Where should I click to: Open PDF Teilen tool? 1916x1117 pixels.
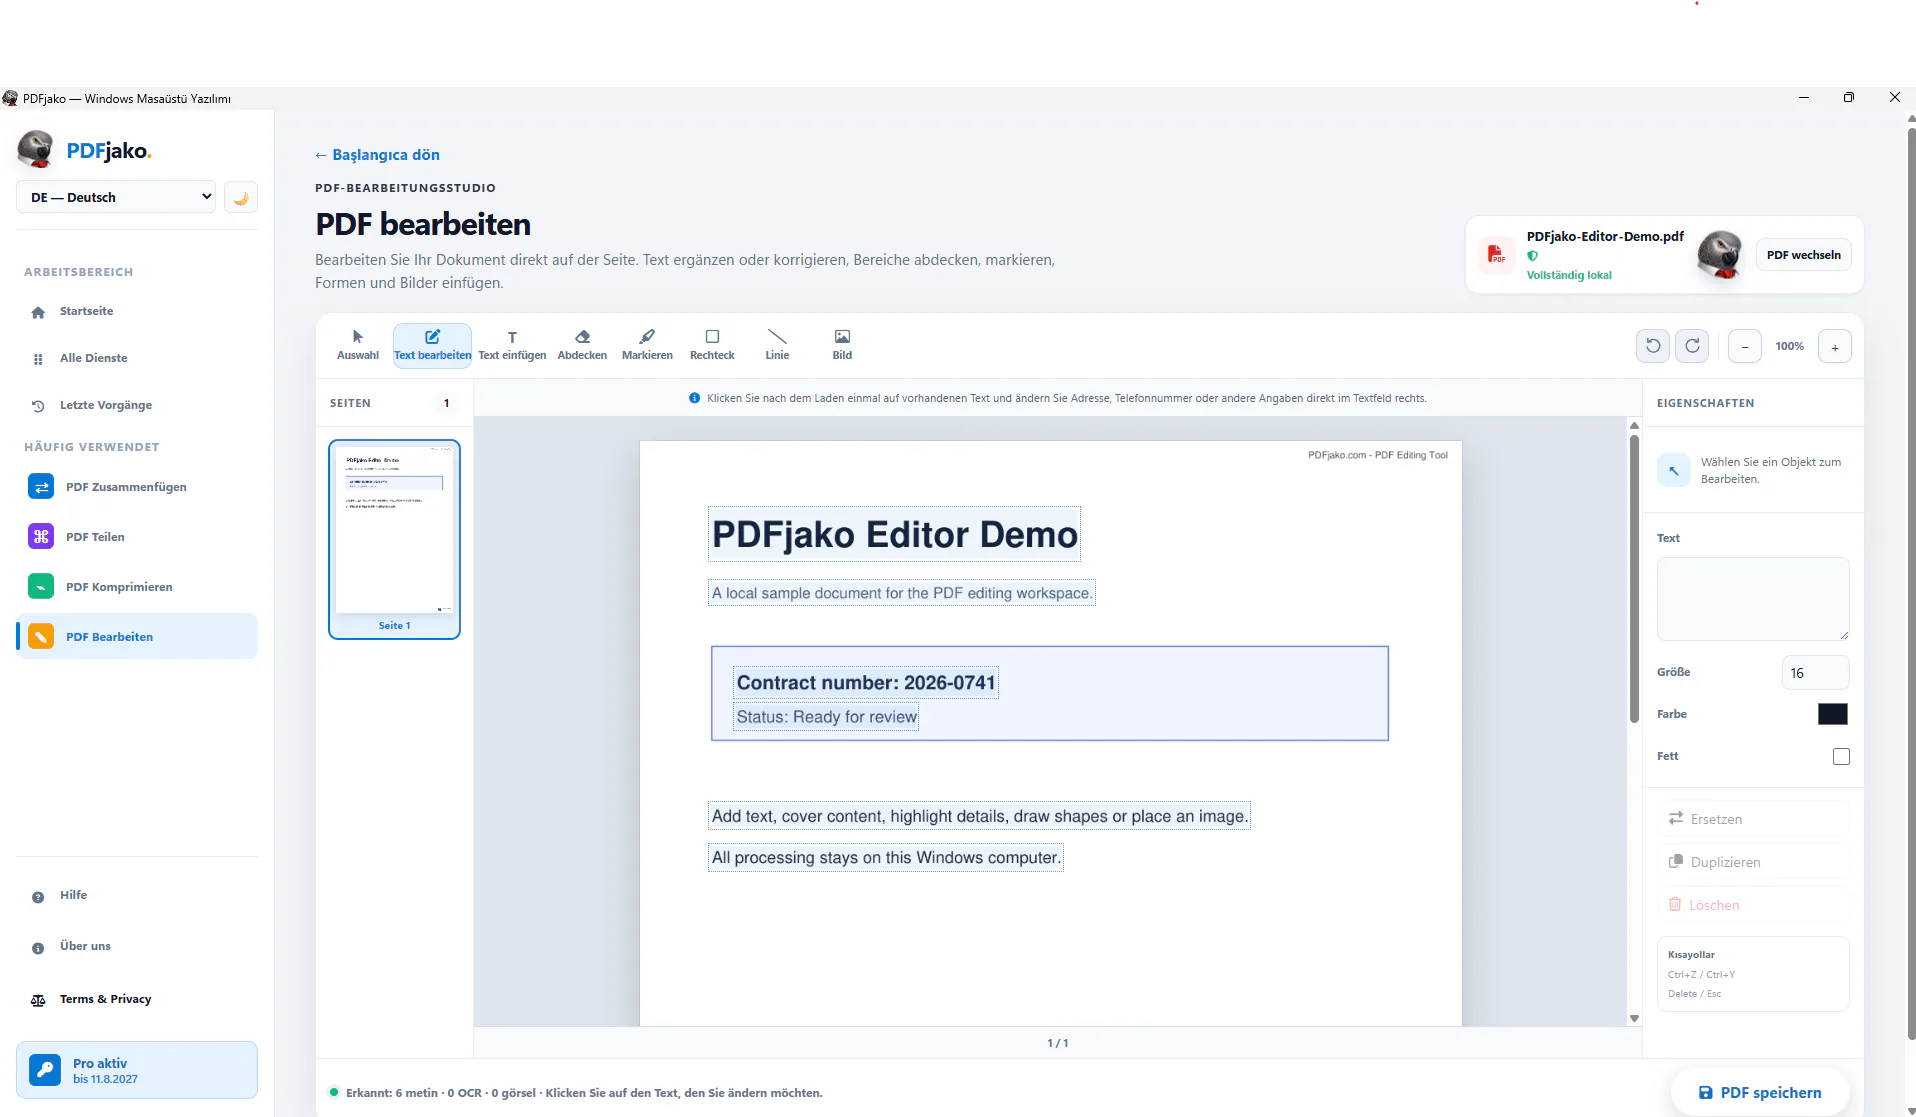[x=136, y=537]
